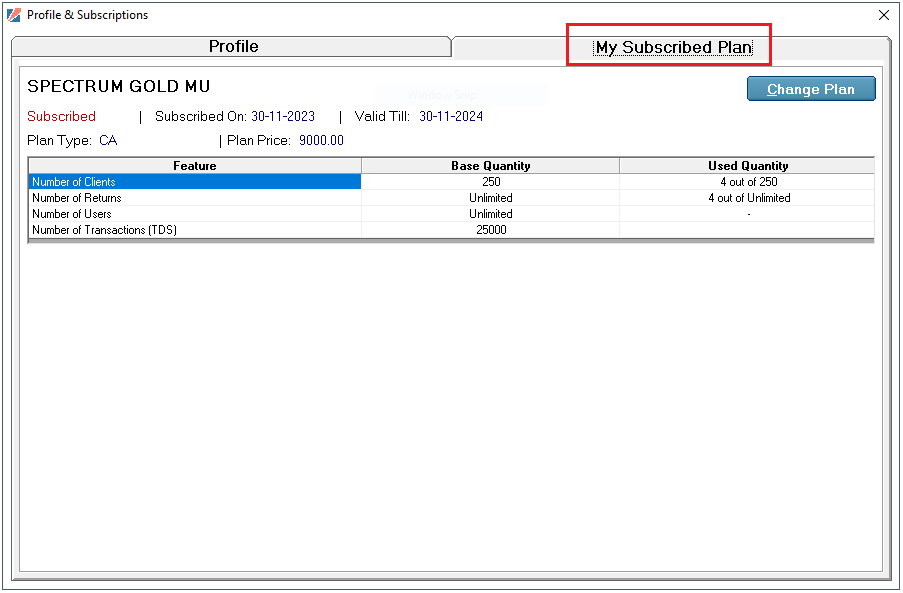This screenshot has width=903, height=593.
Task: Click the 250 base quantity cell
Action: pyautogui.click(x=491, y=182)
